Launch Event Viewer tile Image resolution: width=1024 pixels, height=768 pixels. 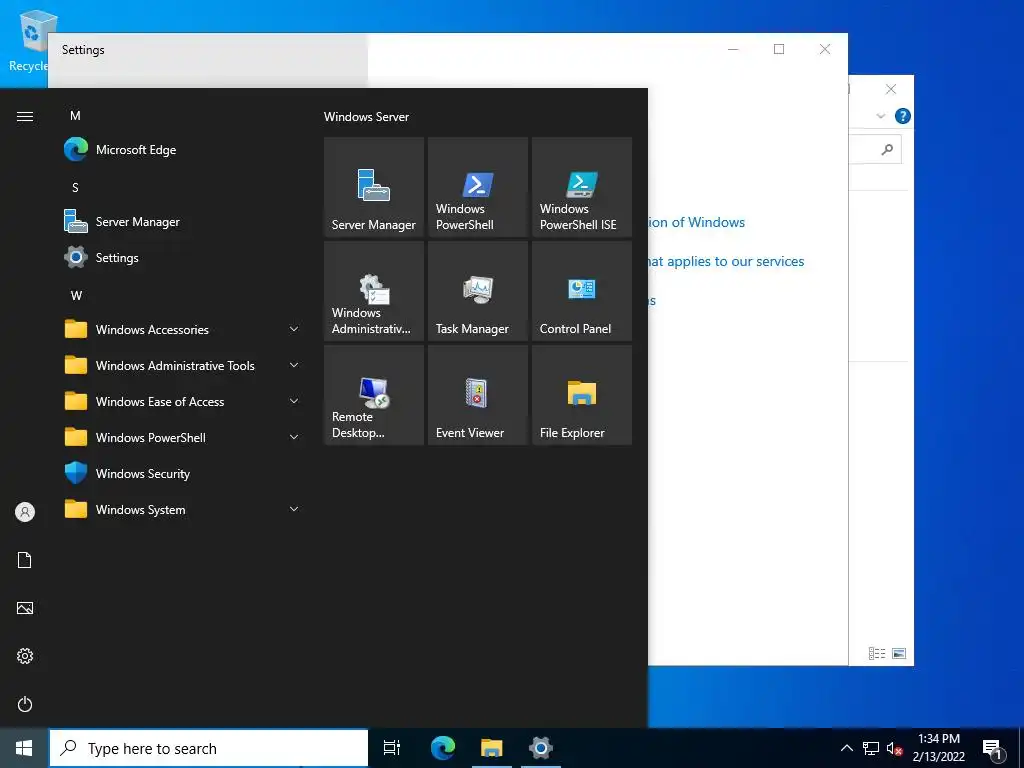[477, 395]
